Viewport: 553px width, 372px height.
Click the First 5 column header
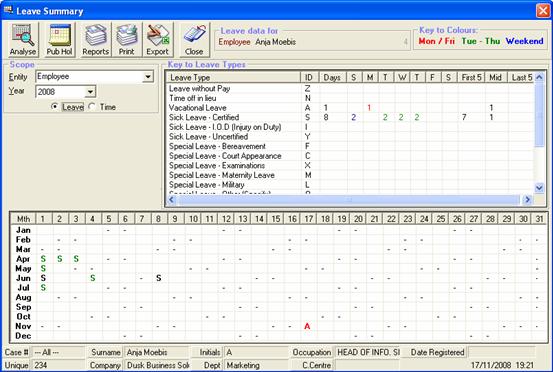(x=471, y=78)
